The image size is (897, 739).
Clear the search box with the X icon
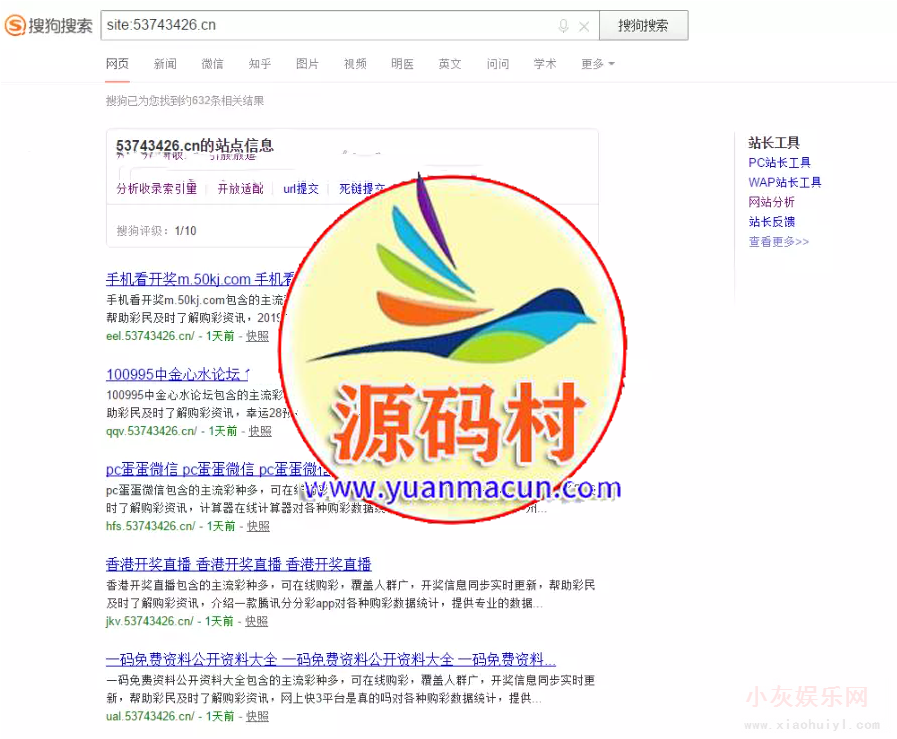coord(584,26)
